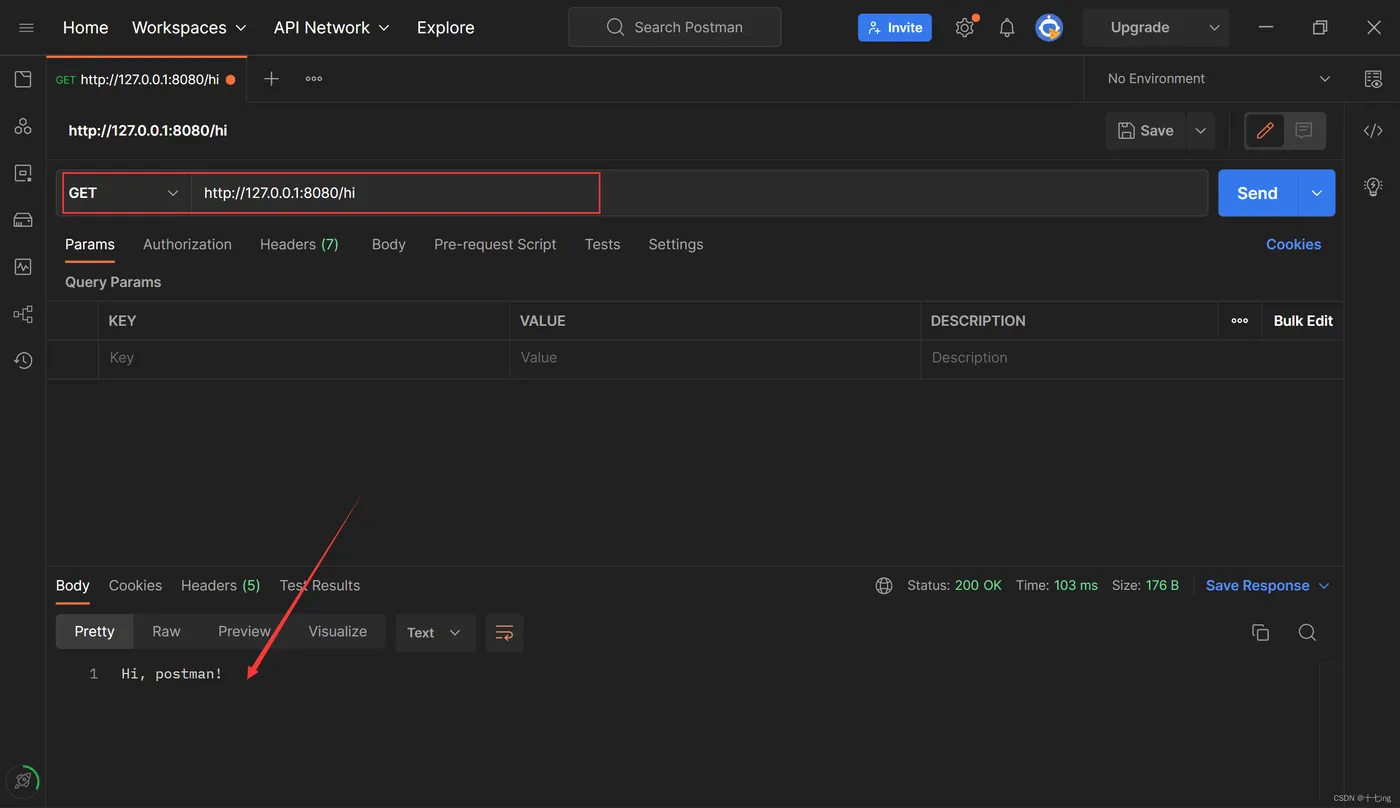Open the Tests tab
The image size is (1400, 808).
[603, 244]
